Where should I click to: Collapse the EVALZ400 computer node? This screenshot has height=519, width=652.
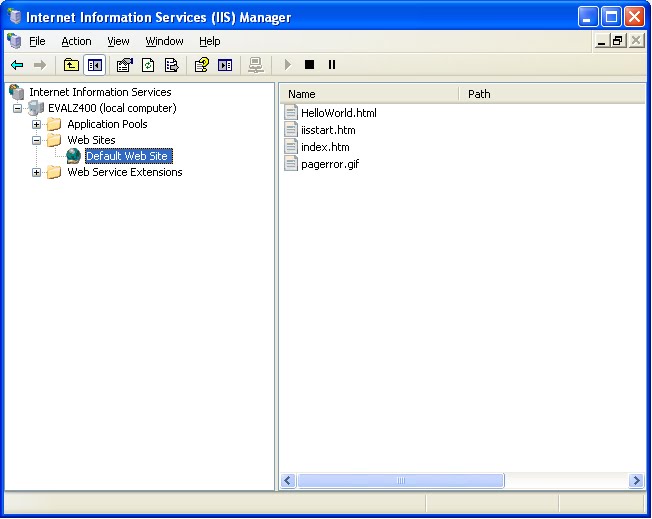17,109
